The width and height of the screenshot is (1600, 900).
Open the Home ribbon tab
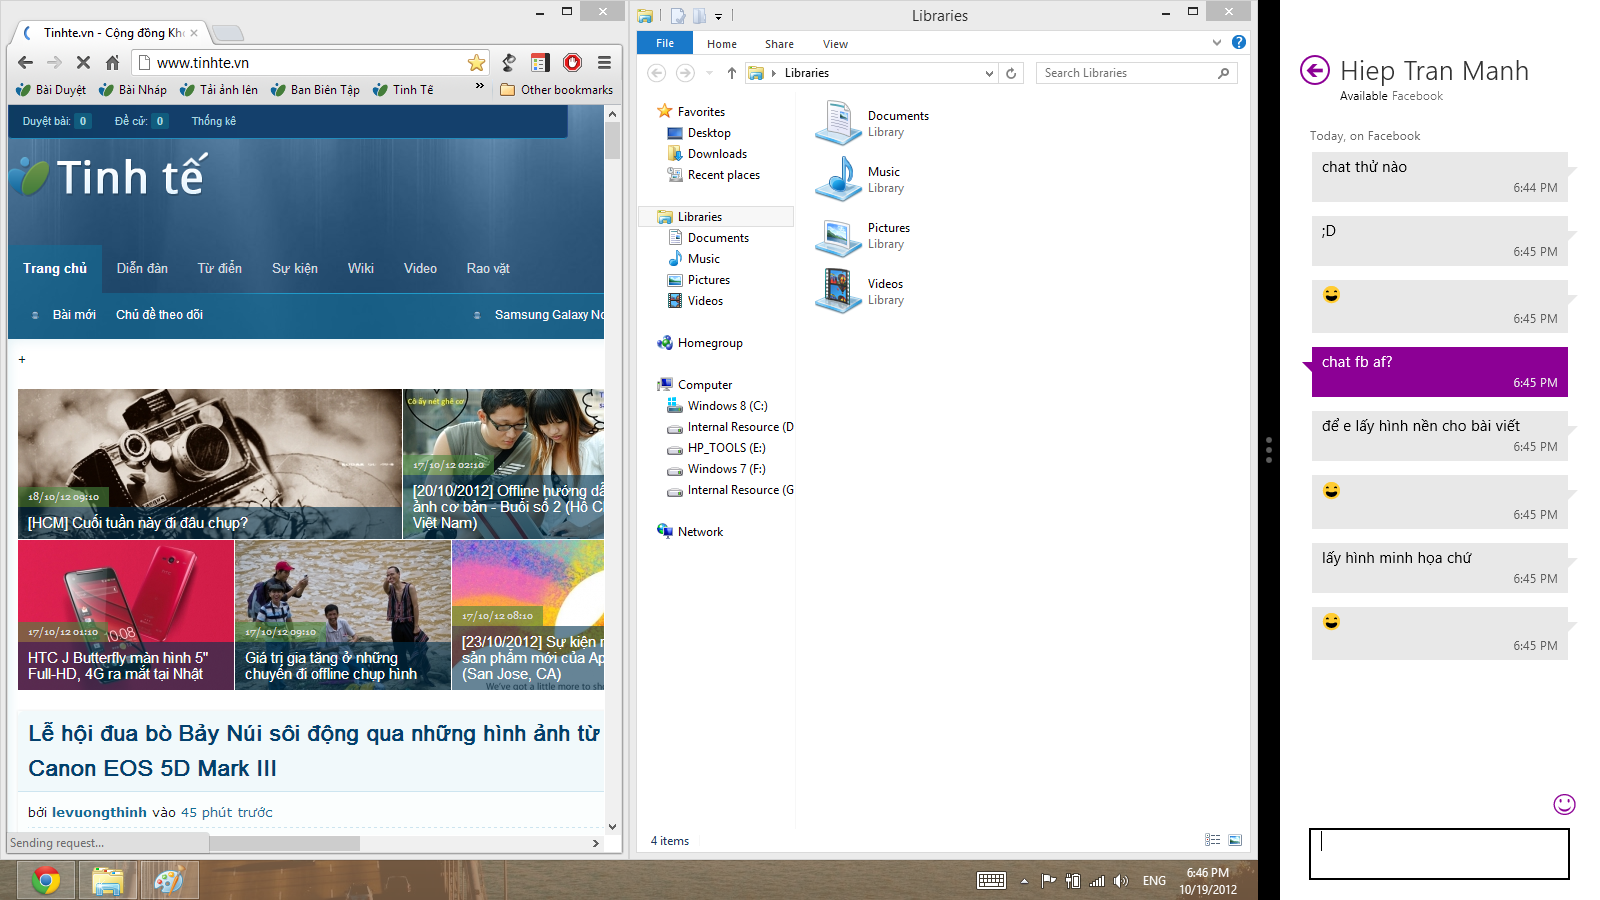coord(722,44)
